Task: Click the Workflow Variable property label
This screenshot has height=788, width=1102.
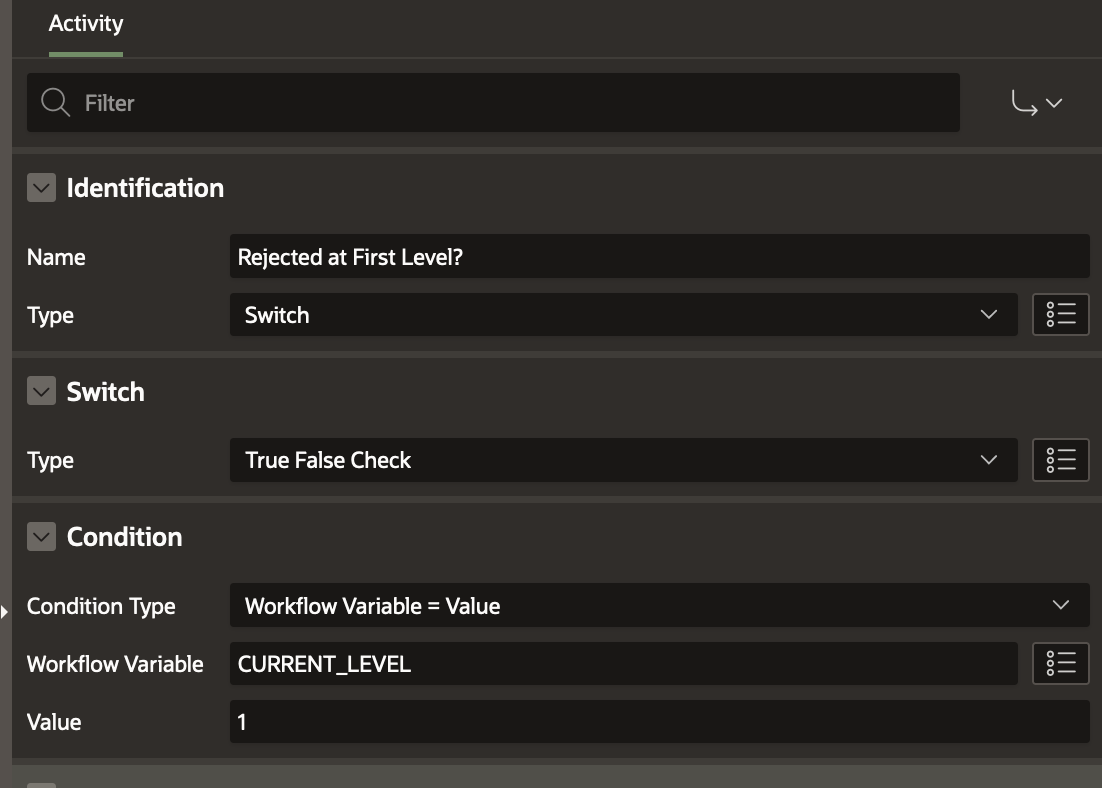Action: click(115, 664)
